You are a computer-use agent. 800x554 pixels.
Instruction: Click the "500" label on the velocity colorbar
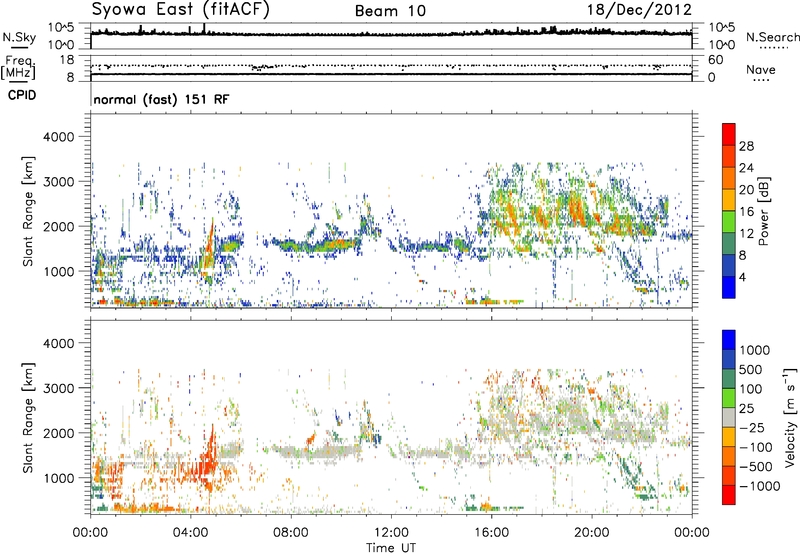coord(751,370)
